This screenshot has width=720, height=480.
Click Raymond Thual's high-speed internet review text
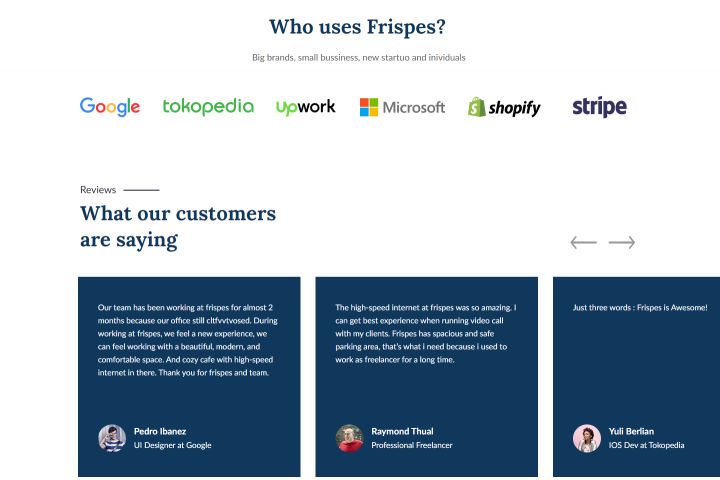[x=425, y=333]
